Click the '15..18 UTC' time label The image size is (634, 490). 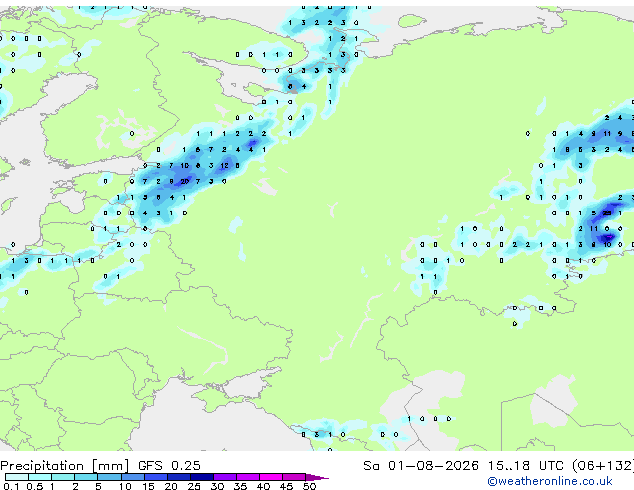525,466
